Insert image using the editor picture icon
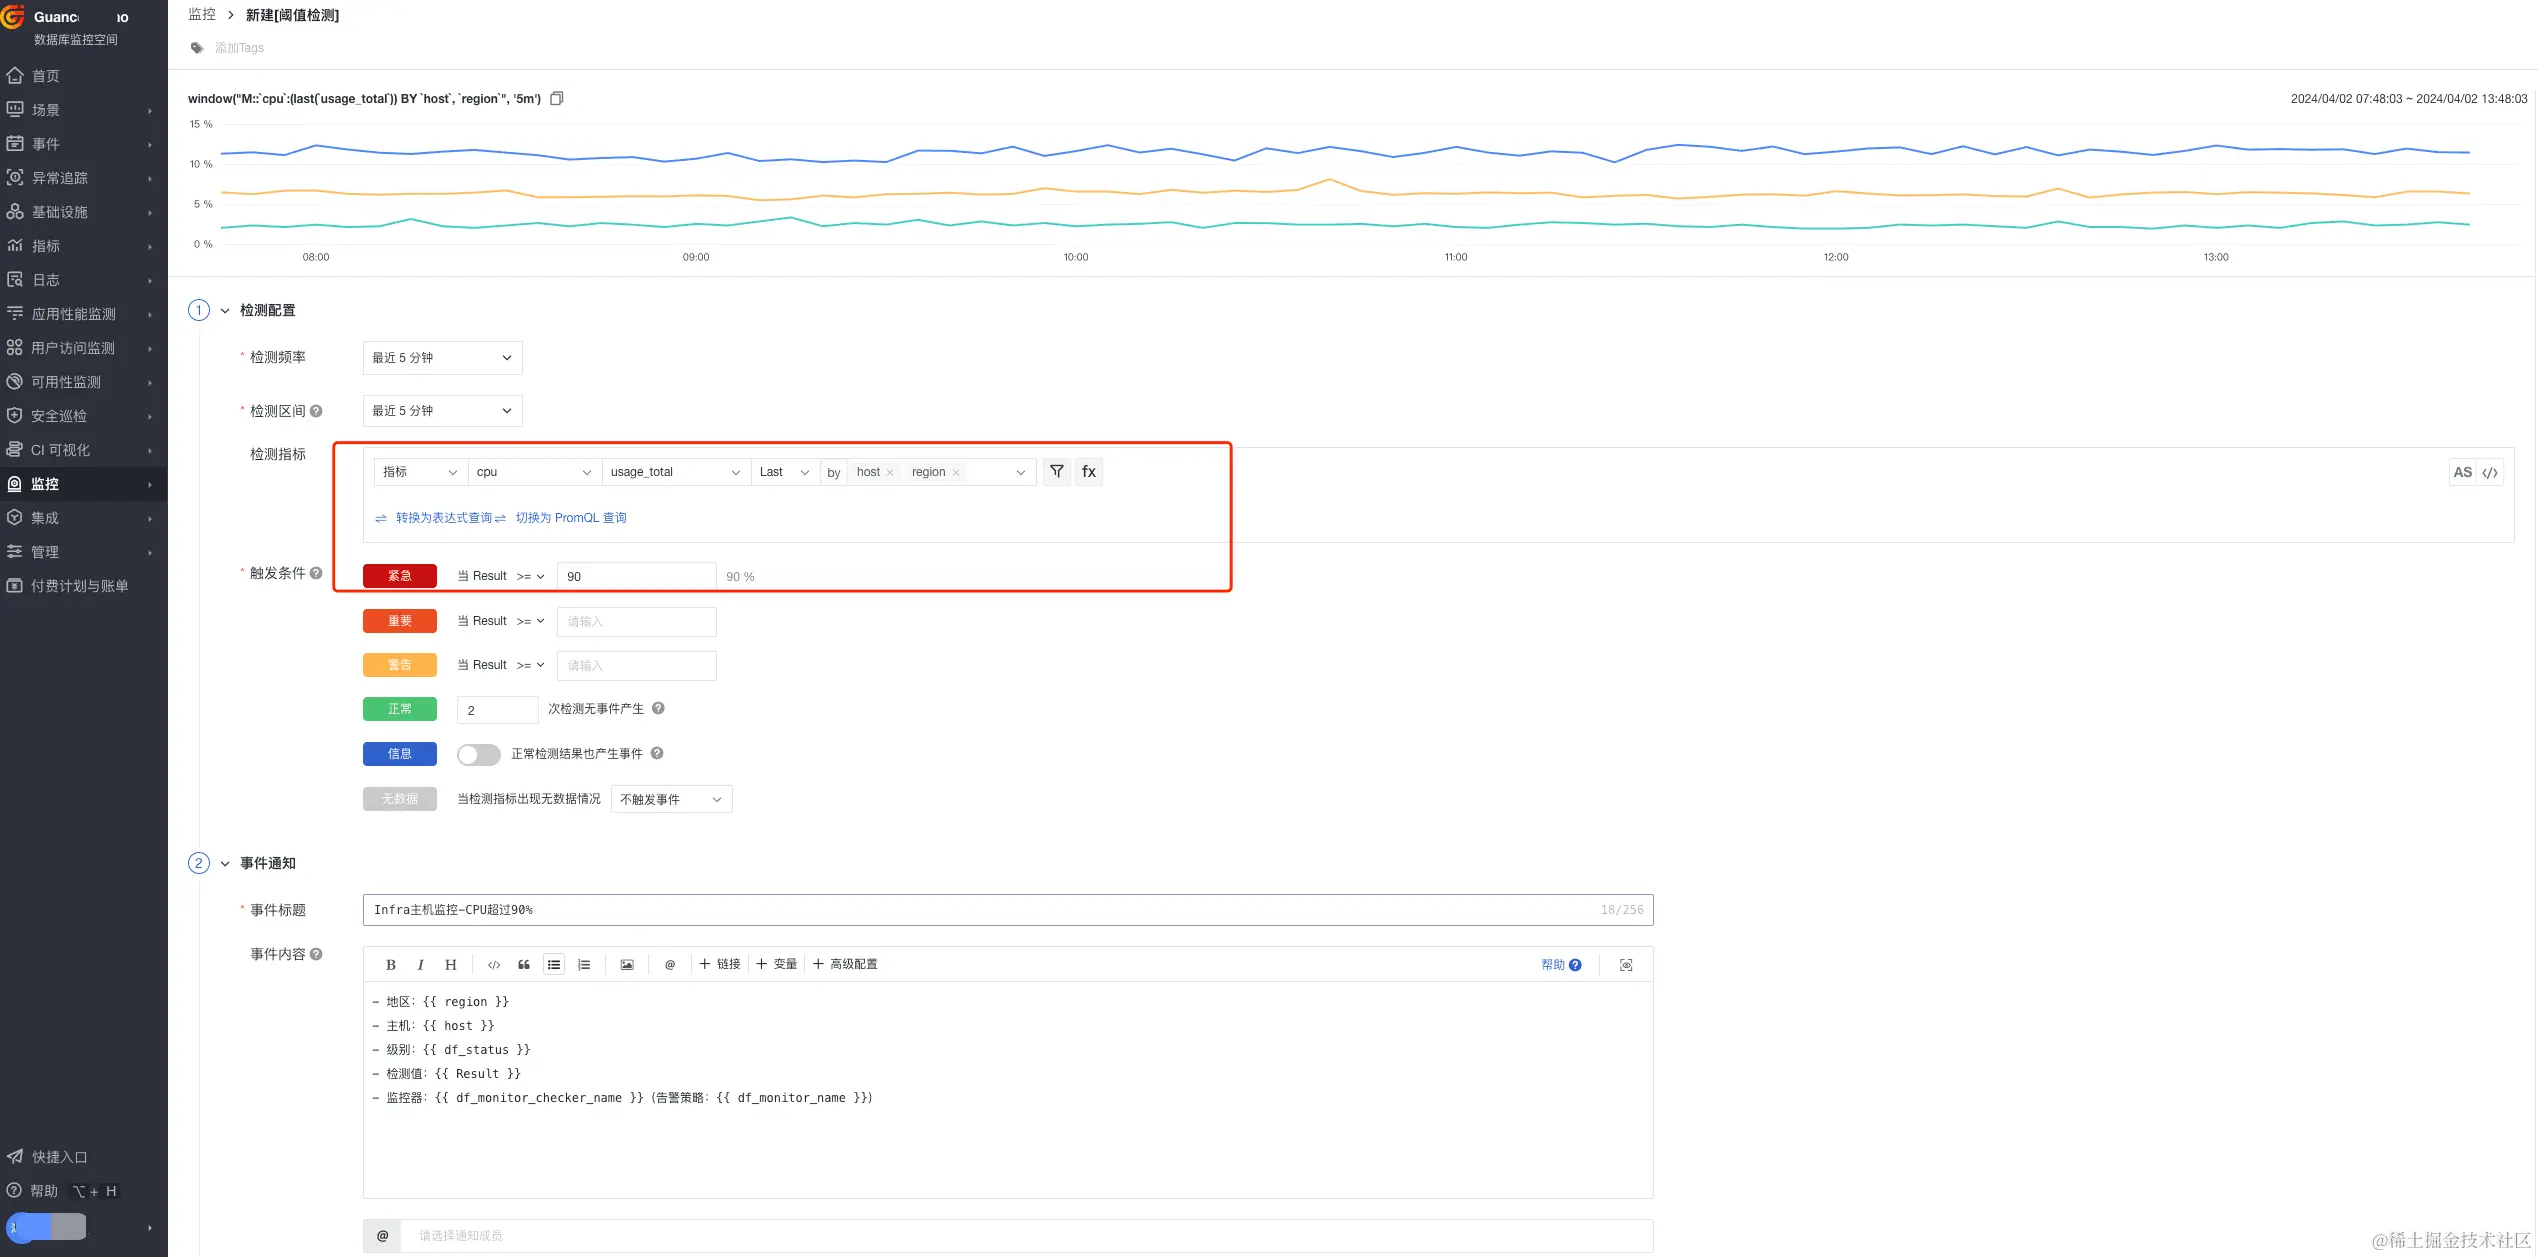Image resolution: width=2538 pixels, height=1257 pixels. click(627, 965)
